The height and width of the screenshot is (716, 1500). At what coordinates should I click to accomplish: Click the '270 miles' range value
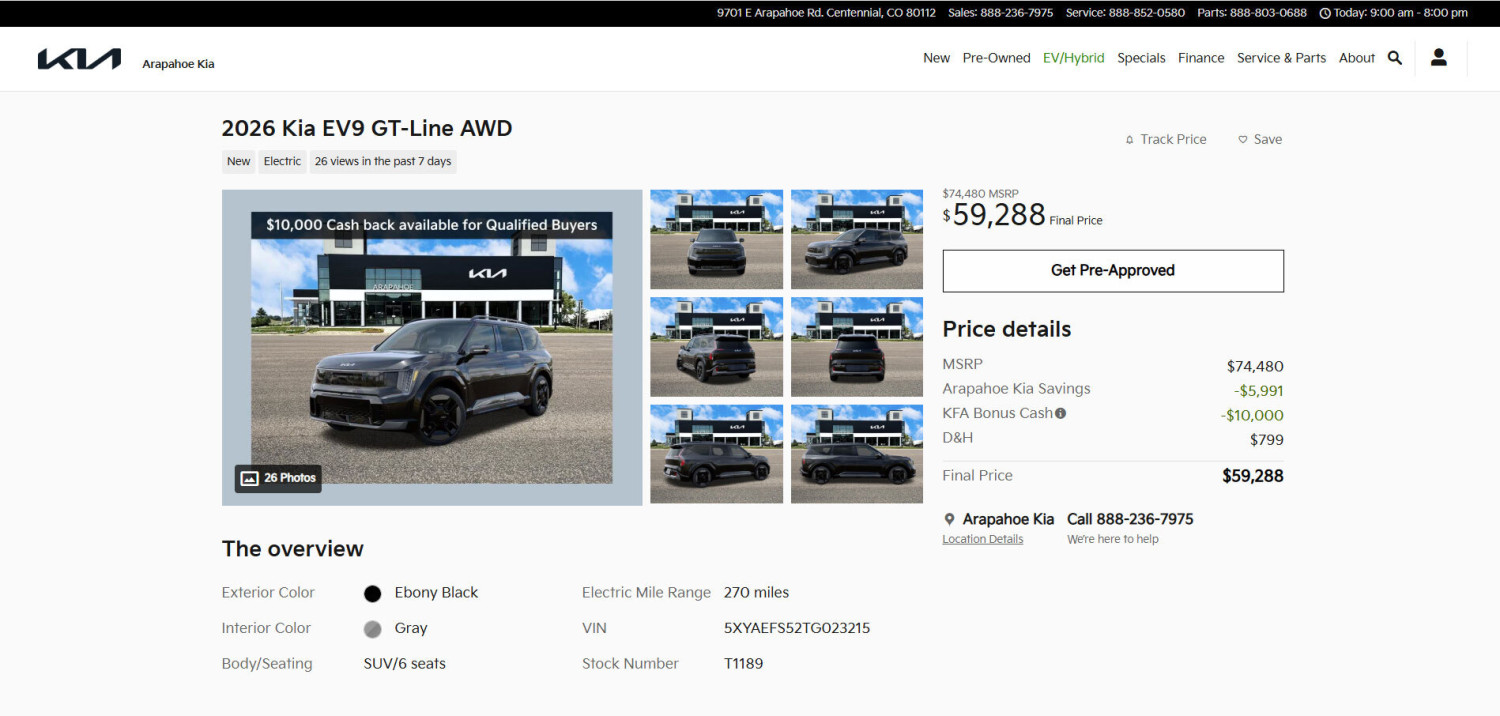click(x=756, y=592)
